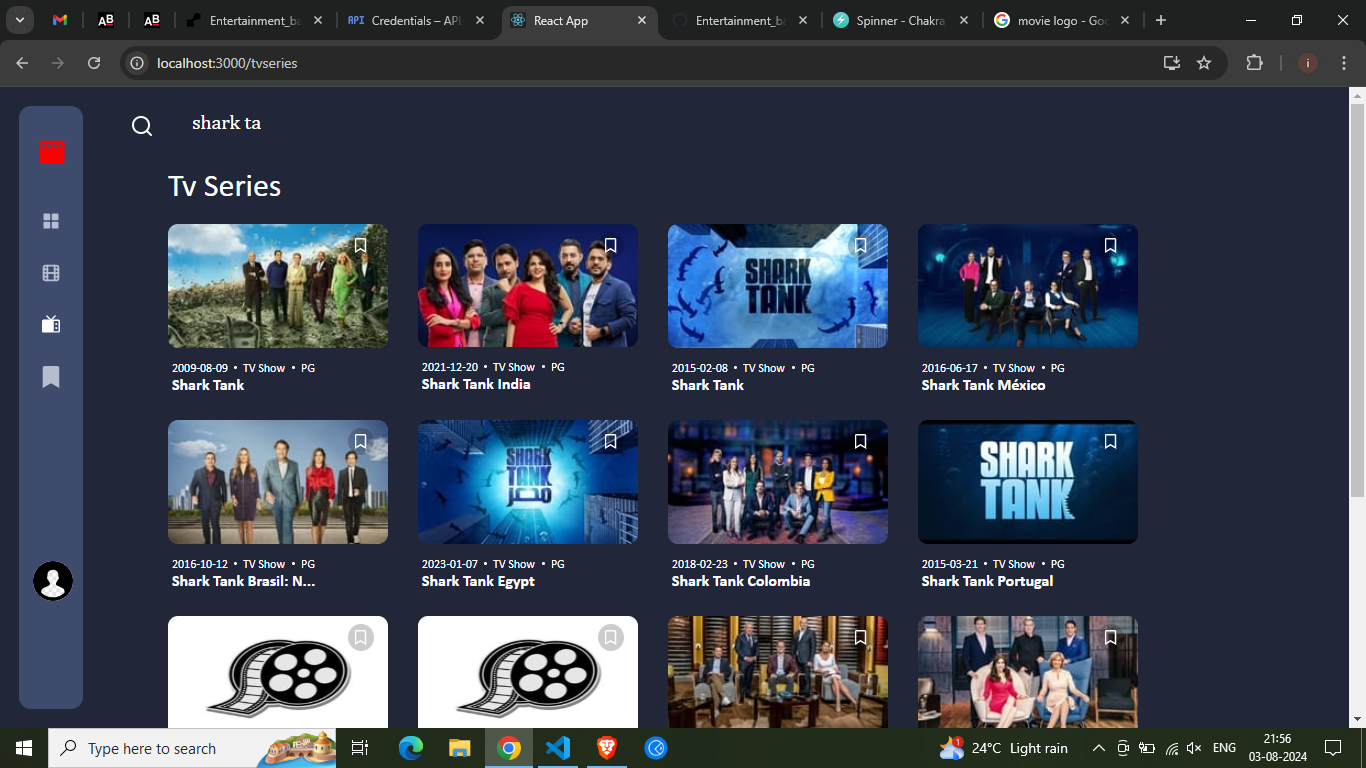Open the browser extensions puzzle icon

click(1254, 63)
